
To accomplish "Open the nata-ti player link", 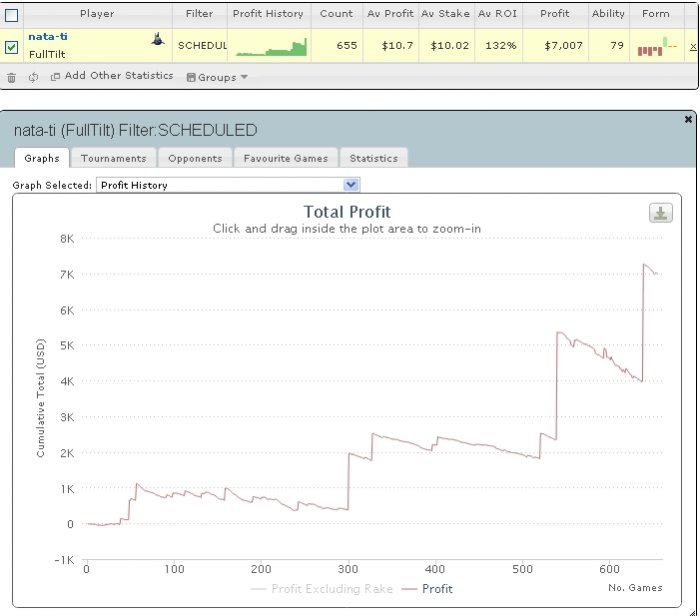I will 48,37.
